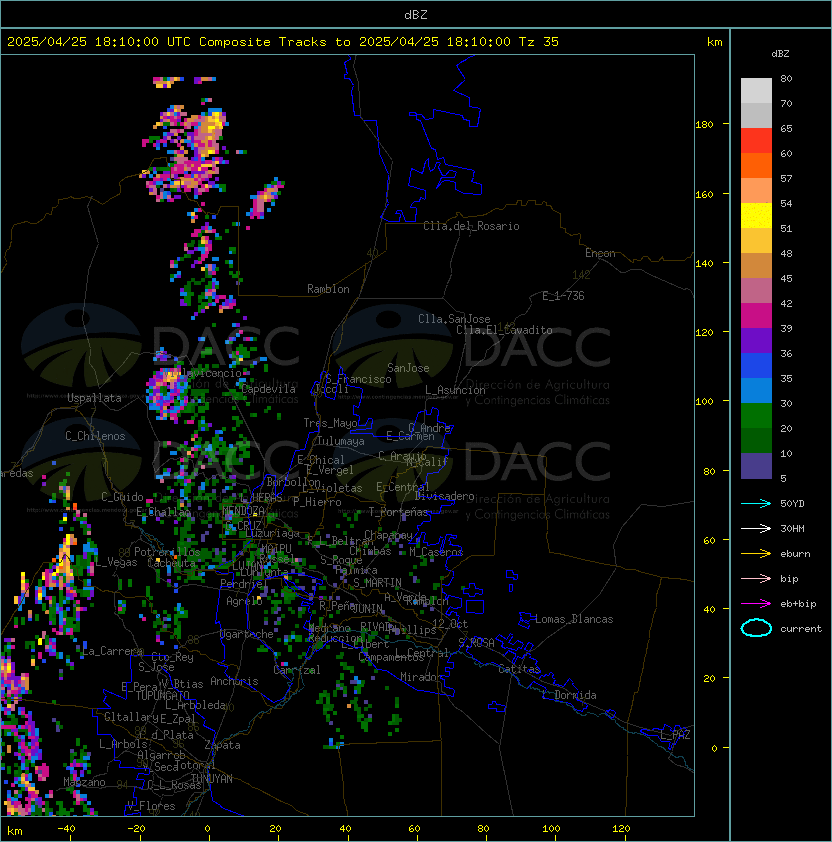This screenshot has width=832, height=842.
Task: Select the yellow eburn arrow symbol
Action: coord(756,554)
